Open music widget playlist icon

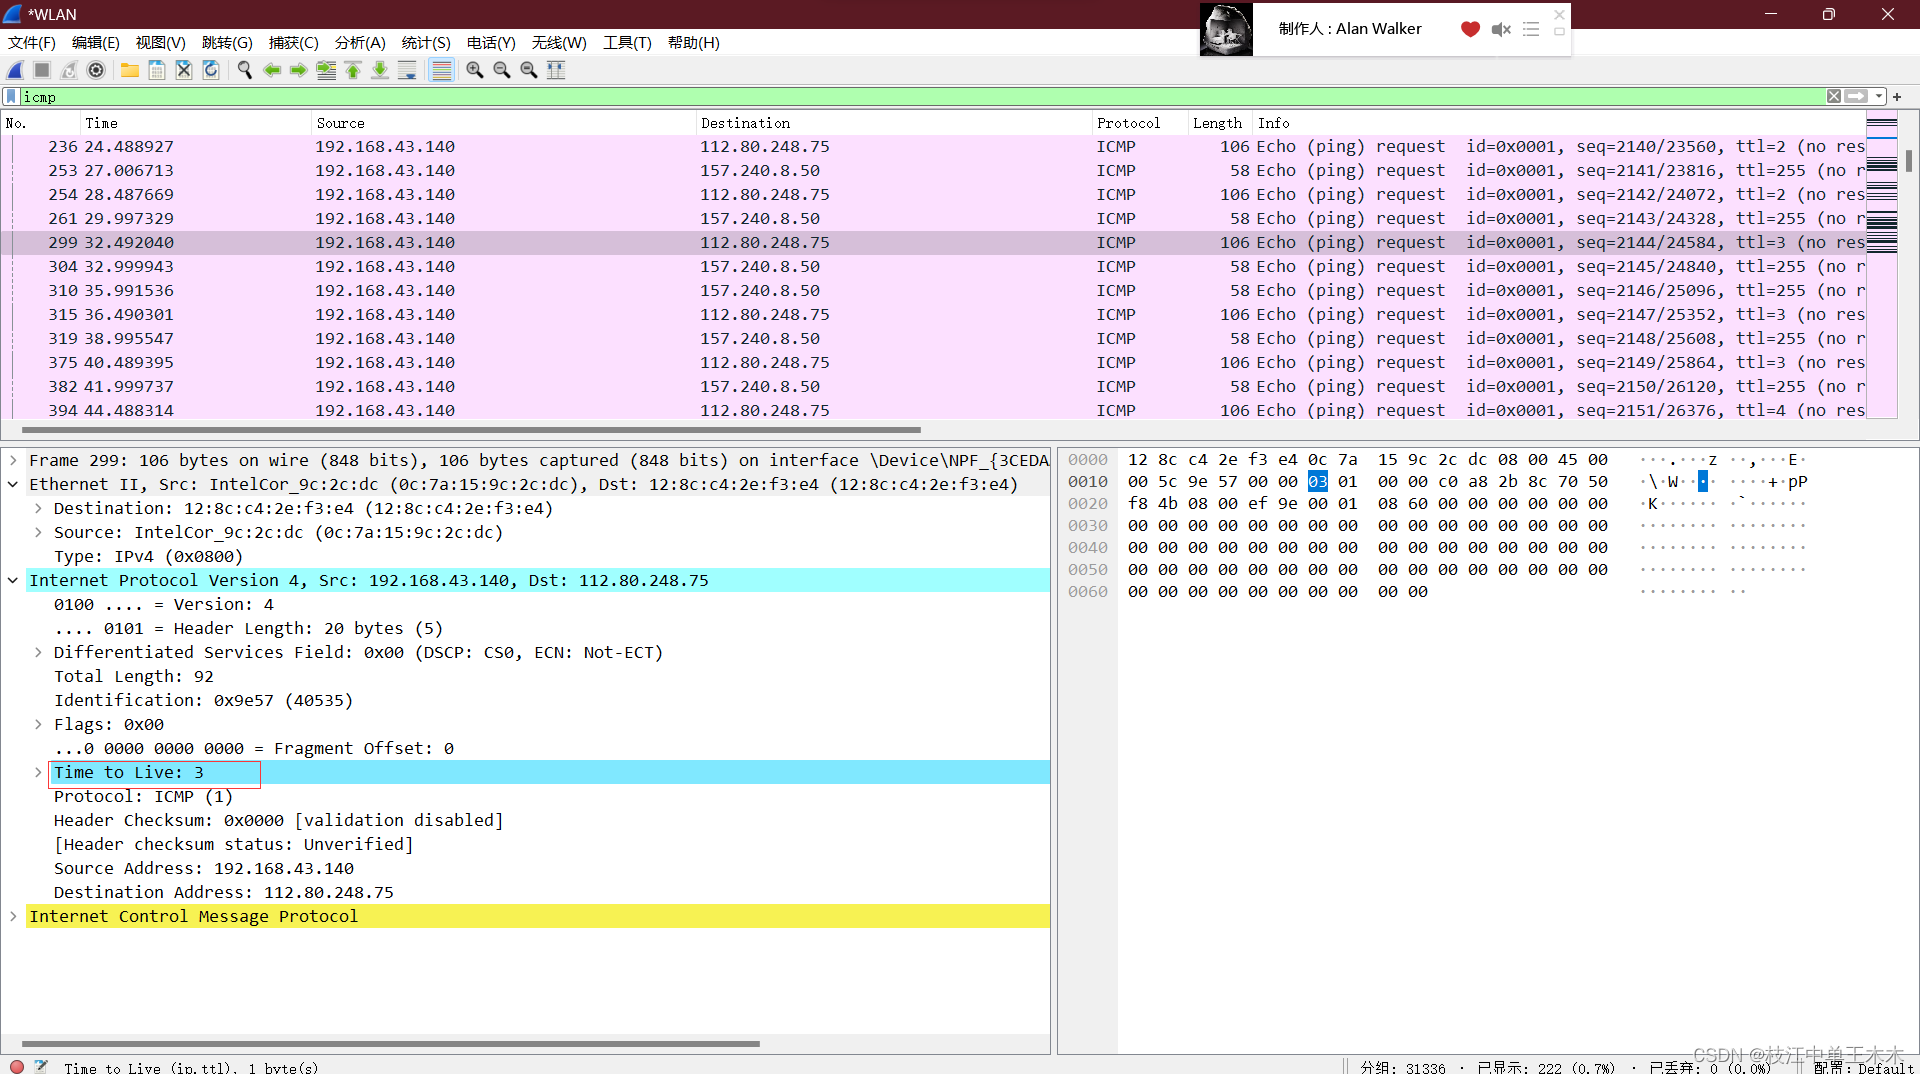1531,29
